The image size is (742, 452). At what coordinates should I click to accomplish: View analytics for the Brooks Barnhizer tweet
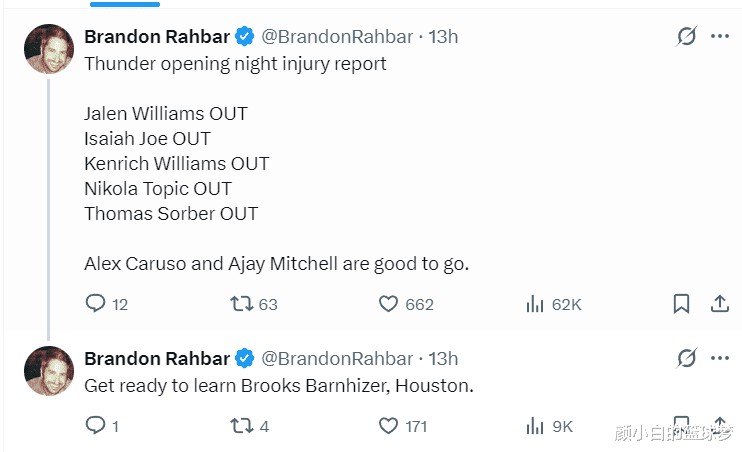pyautogui.click(x=535, y=426)
